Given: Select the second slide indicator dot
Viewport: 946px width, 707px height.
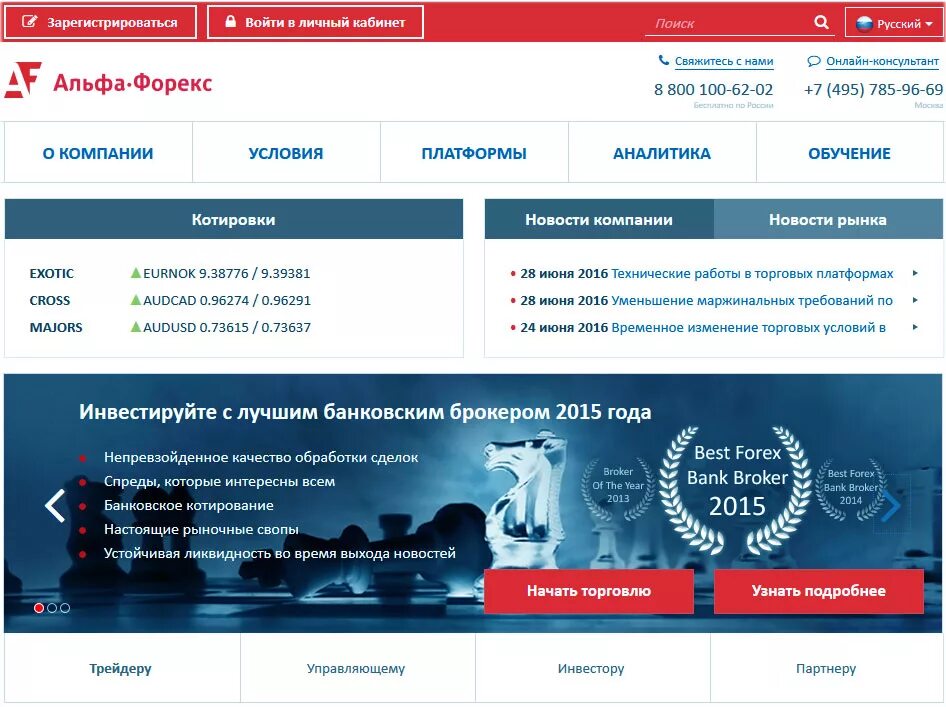Looking at the screenshot, I should coord(52,608).
